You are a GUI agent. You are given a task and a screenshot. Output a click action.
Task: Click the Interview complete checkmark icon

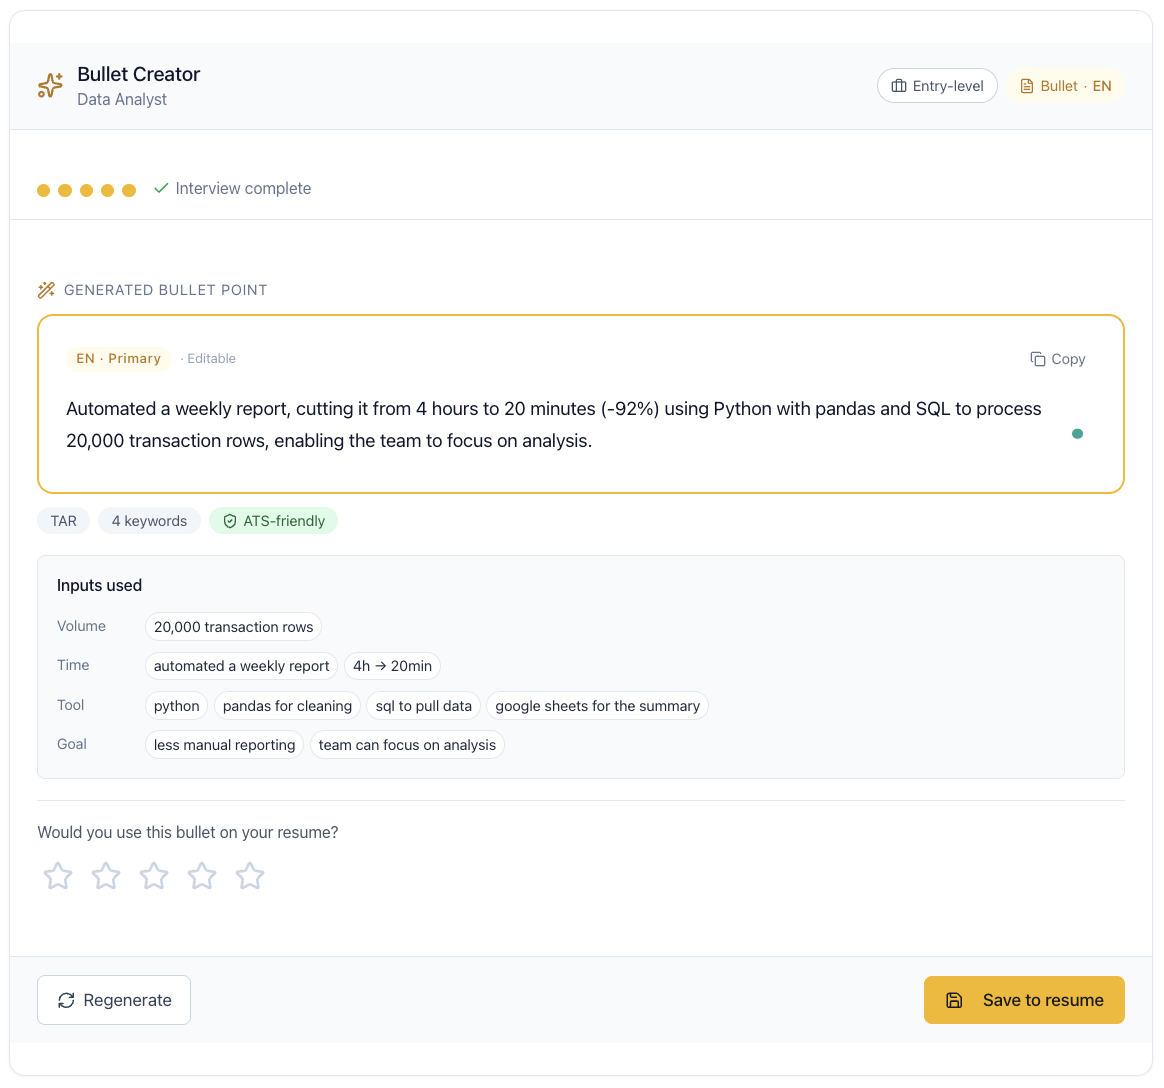161,188
